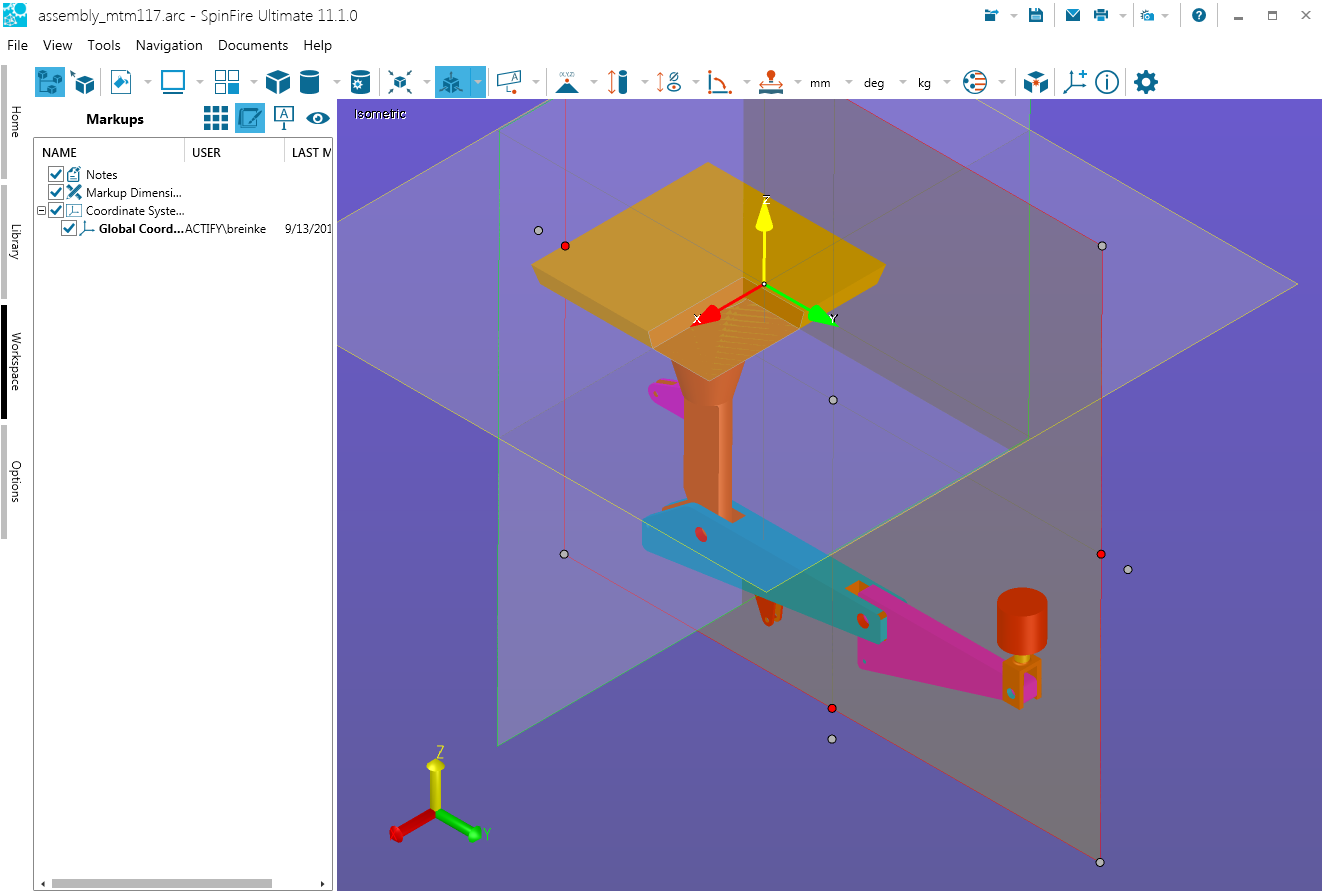Click the USER column header
This screenshot has width=1323, height=892.
(x=207, y=152)
